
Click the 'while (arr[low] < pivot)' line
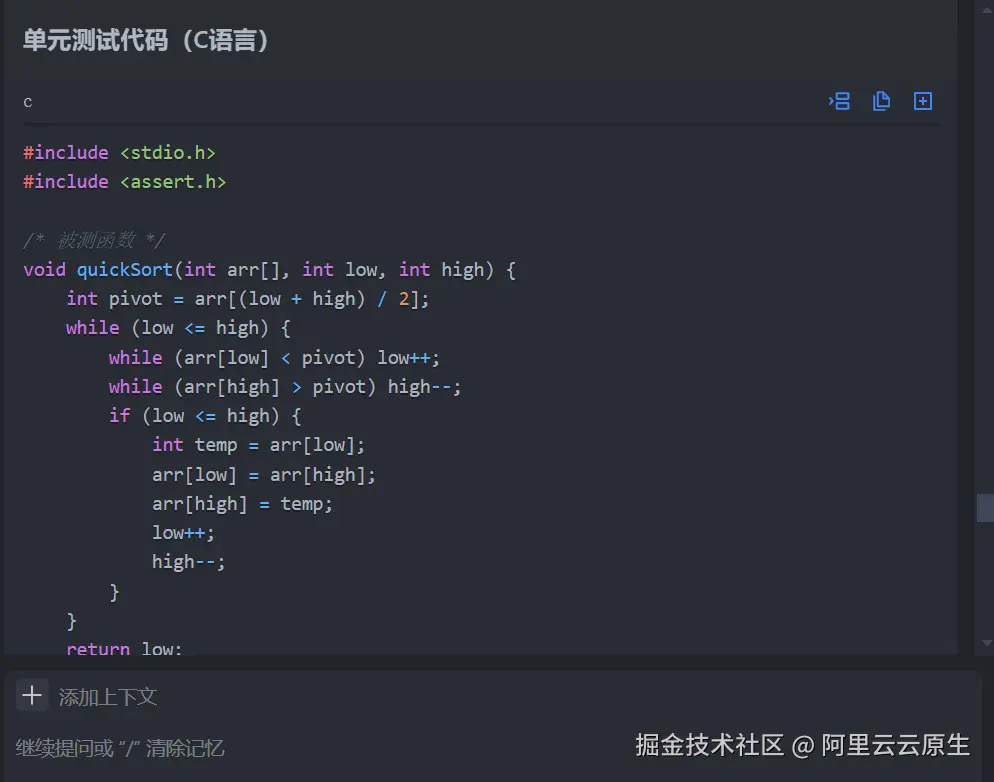(x=274, y=358)
